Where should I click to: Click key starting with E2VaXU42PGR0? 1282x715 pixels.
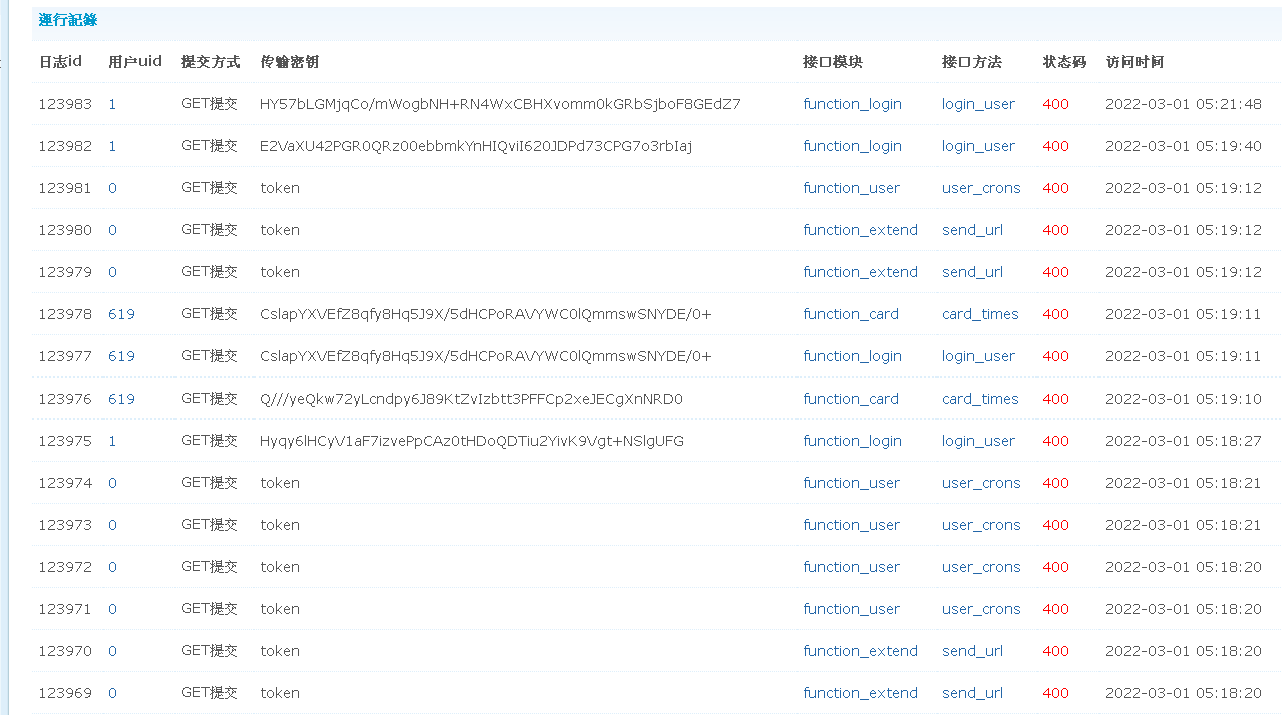click(x=476, y=146)
